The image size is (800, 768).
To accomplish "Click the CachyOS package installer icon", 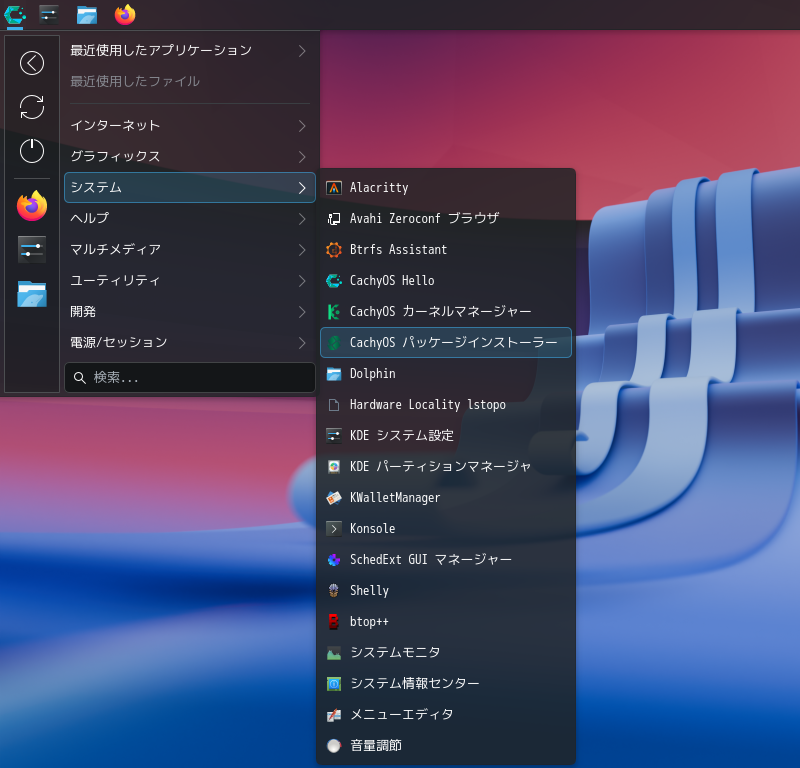I will (x=334, y=343).
